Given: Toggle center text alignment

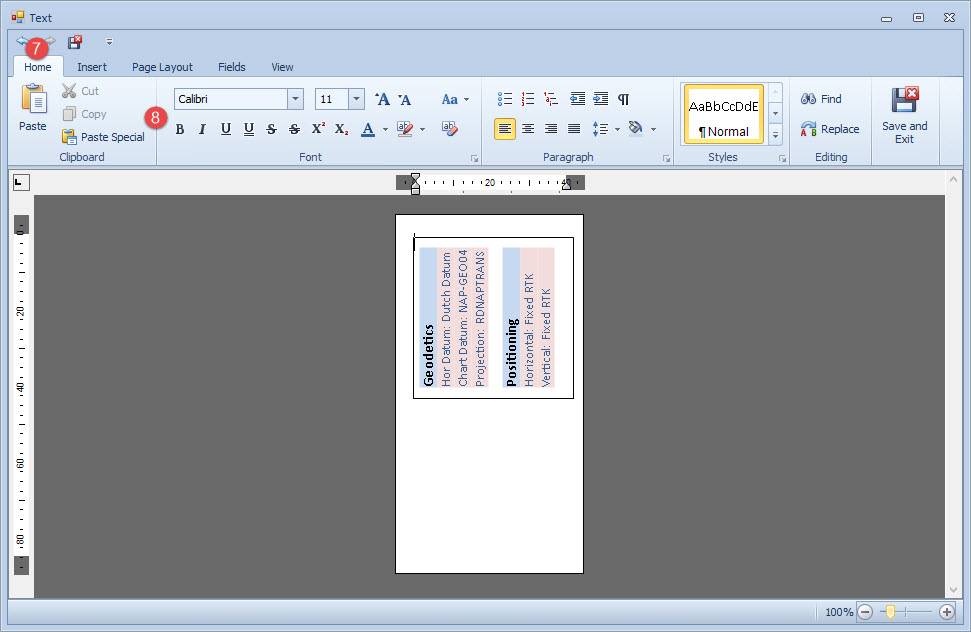Looking at the screenshot, I should pyautogui.click(x=528, y=129).
